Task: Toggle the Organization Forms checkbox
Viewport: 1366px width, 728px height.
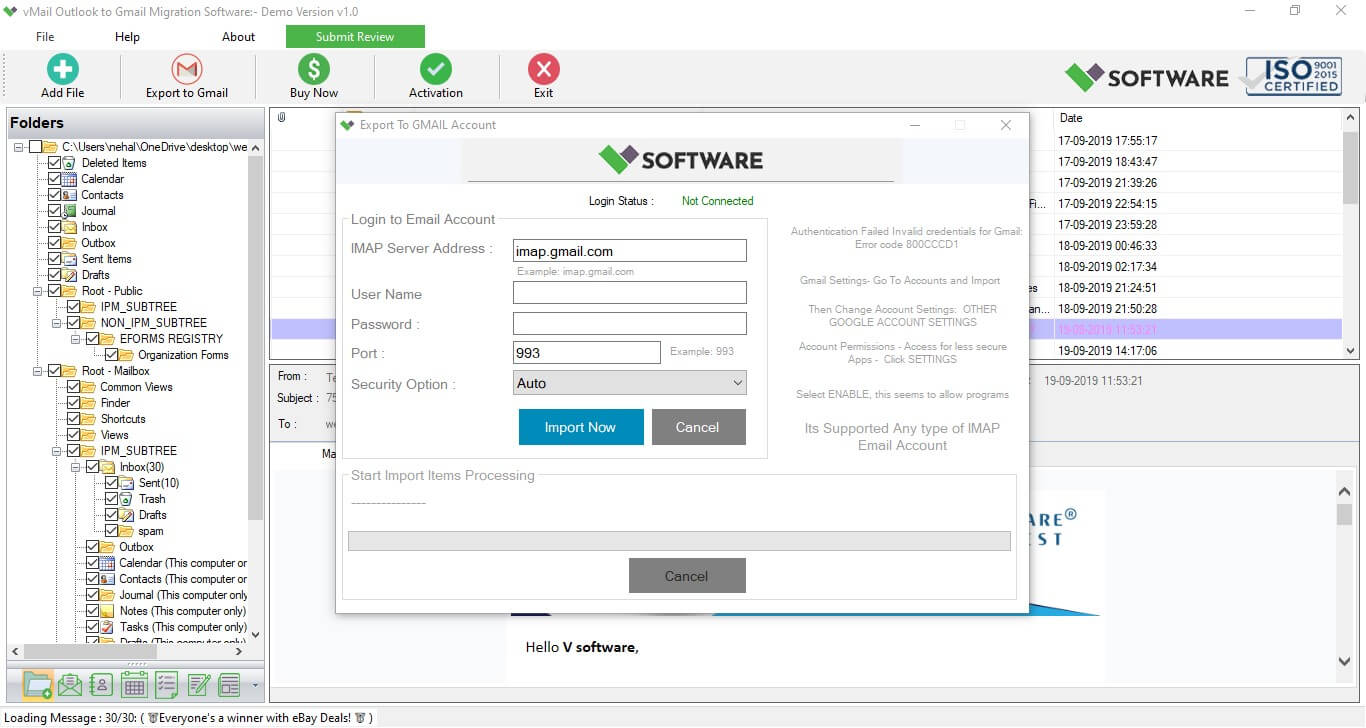Action: click(x=112, y=354)
